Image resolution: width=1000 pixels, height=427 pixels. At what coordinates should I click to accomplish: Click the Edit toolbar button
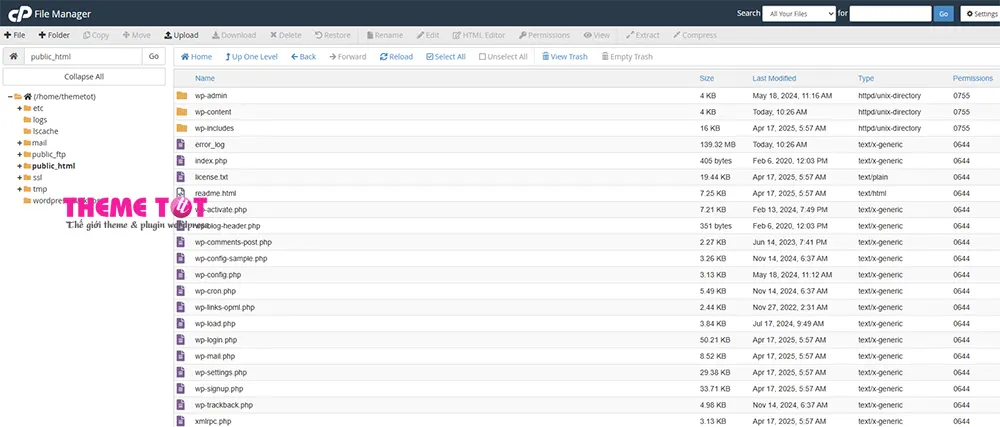[428, 35]
